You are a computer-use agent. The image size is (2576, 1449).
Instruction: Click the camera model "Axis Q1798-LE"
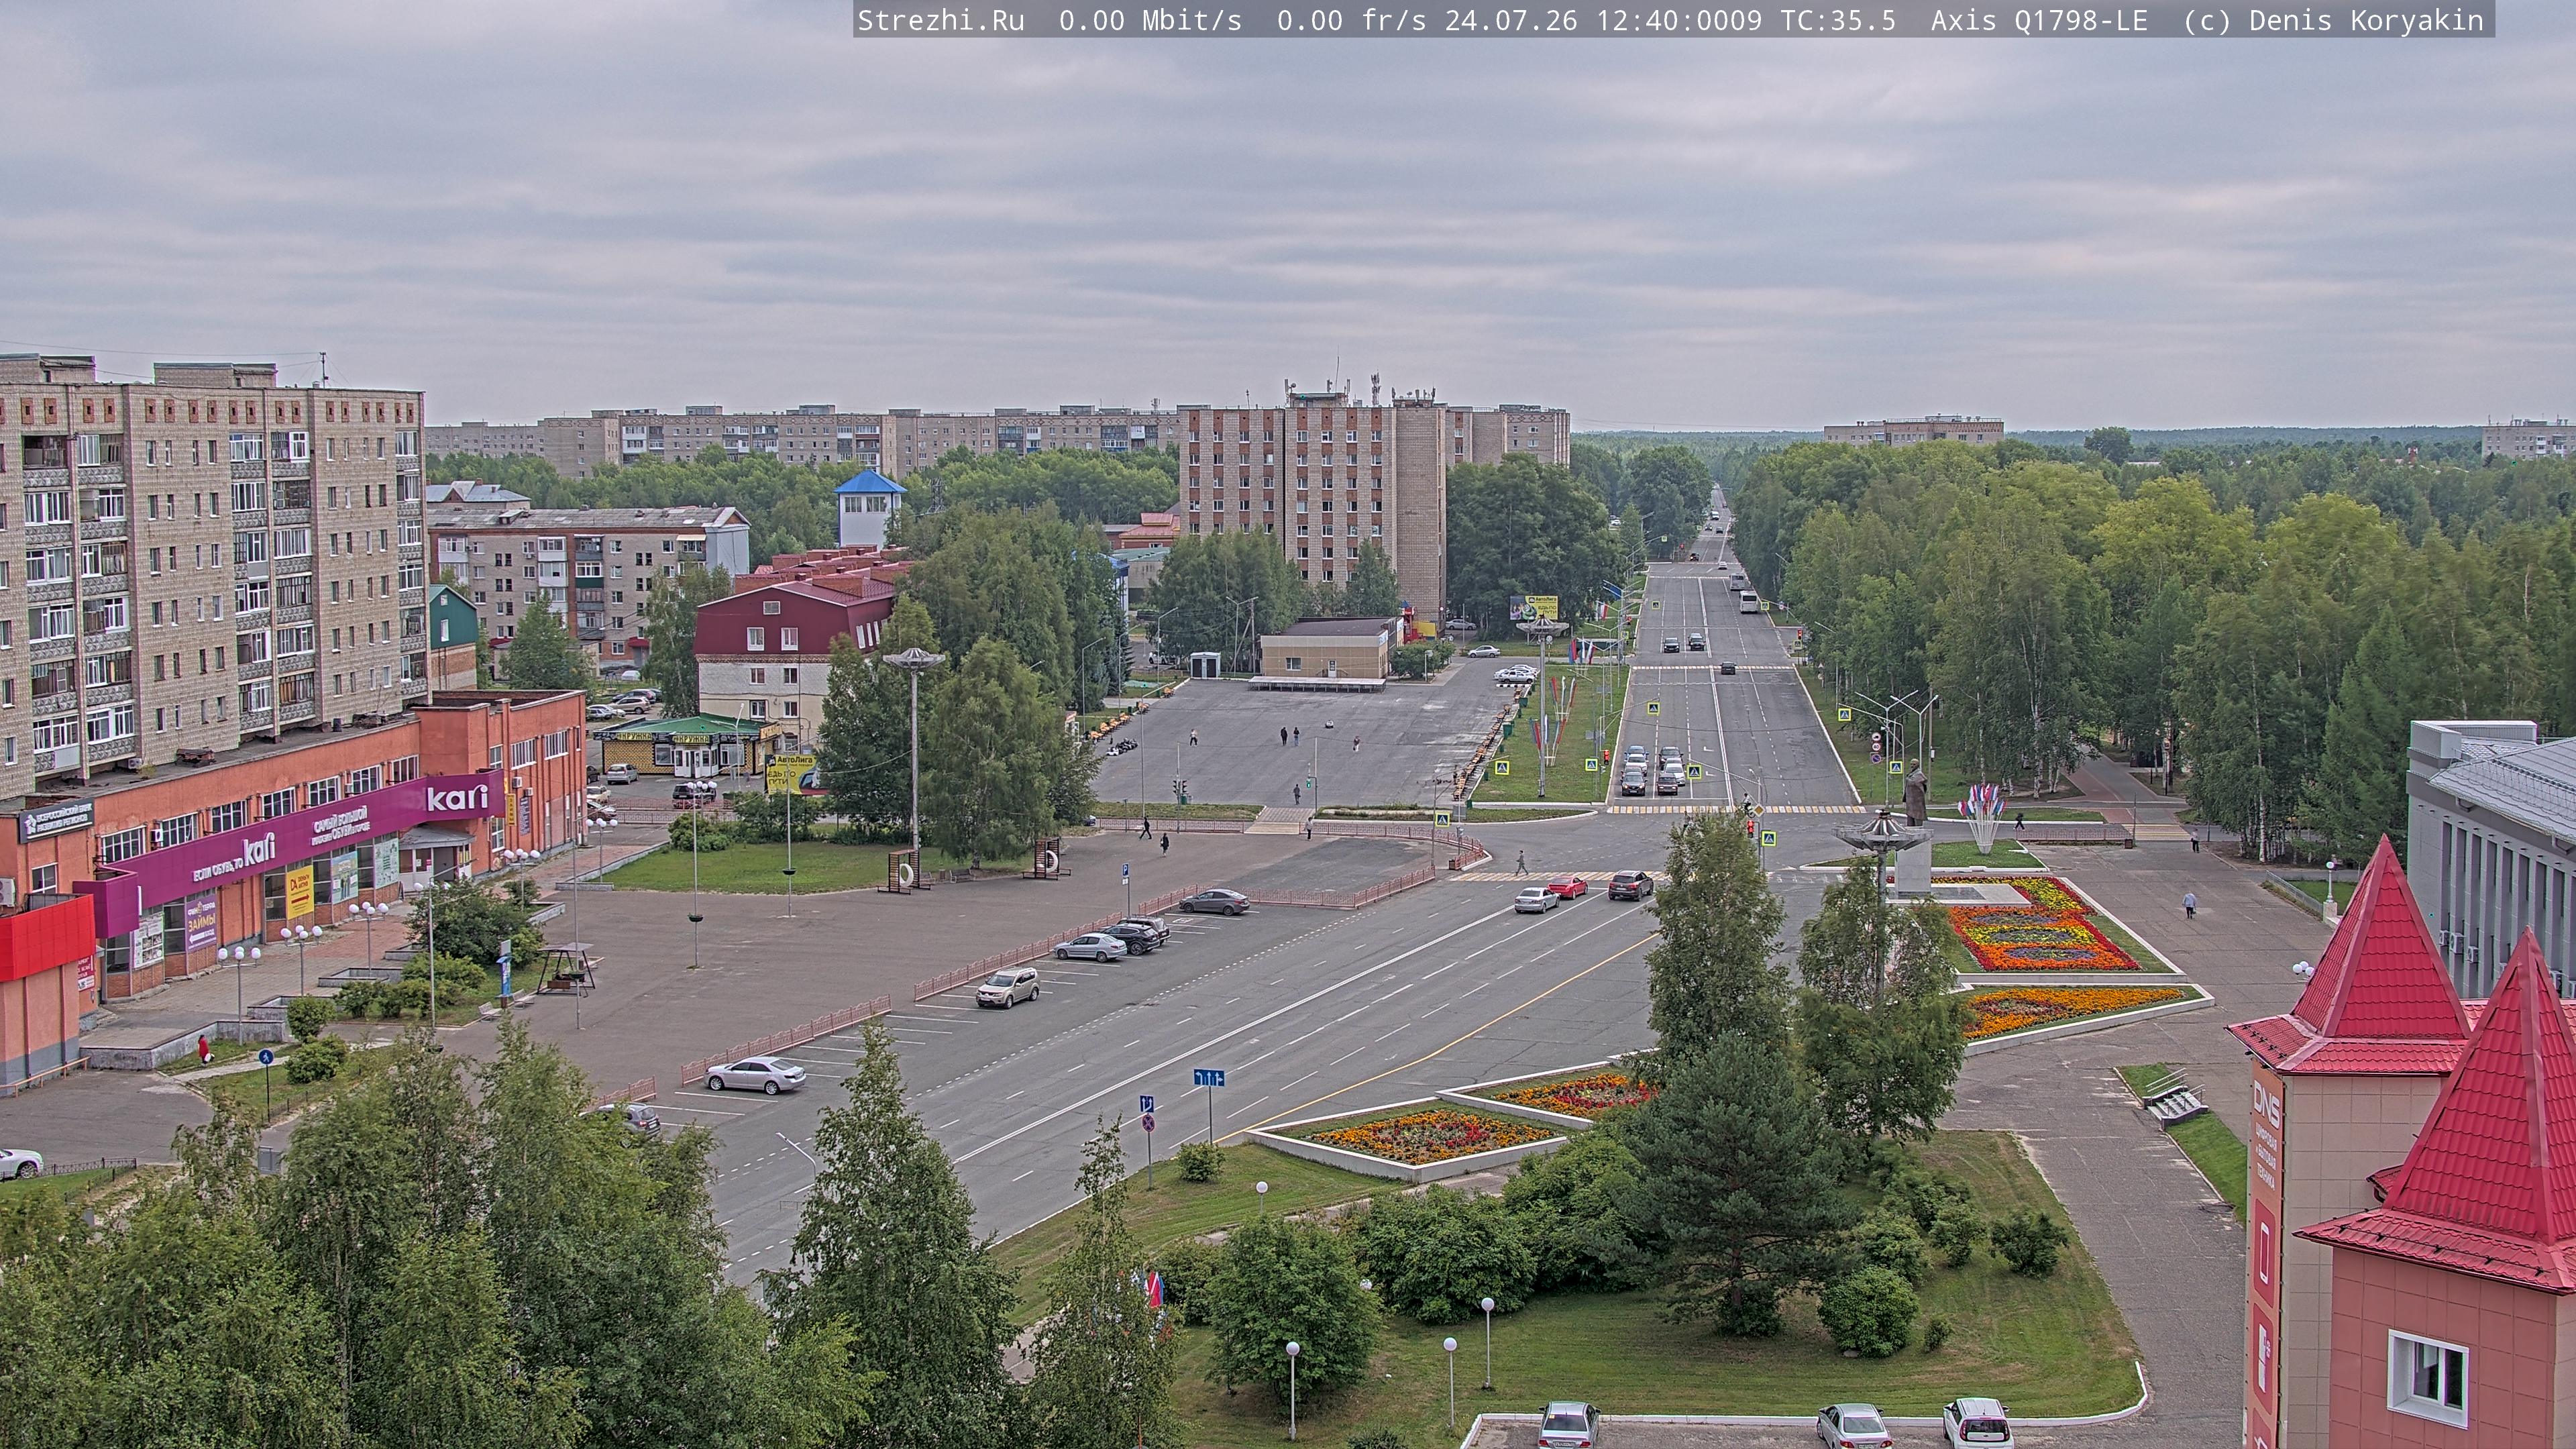2039,21
